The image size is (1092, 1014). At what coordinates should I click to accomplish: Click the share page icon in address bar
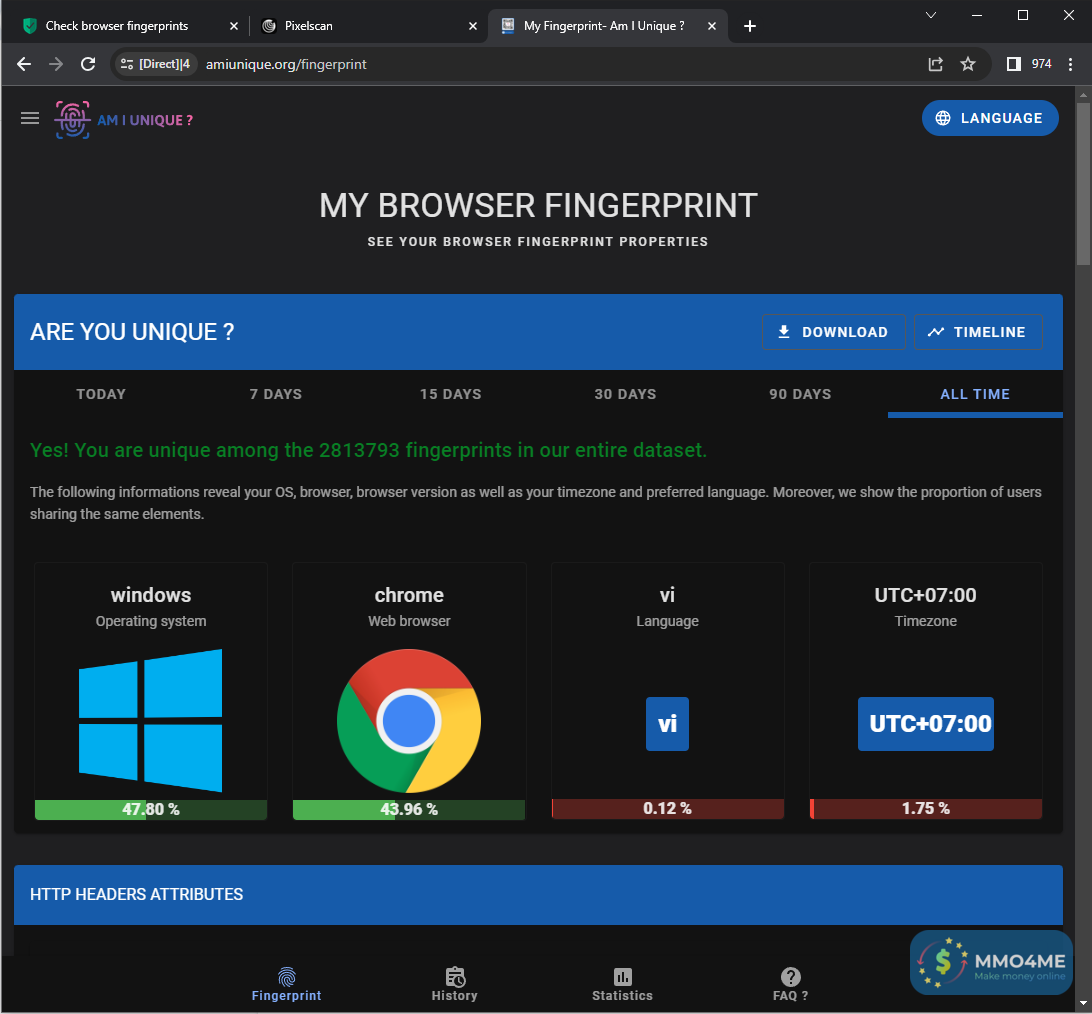coord(935,64)
